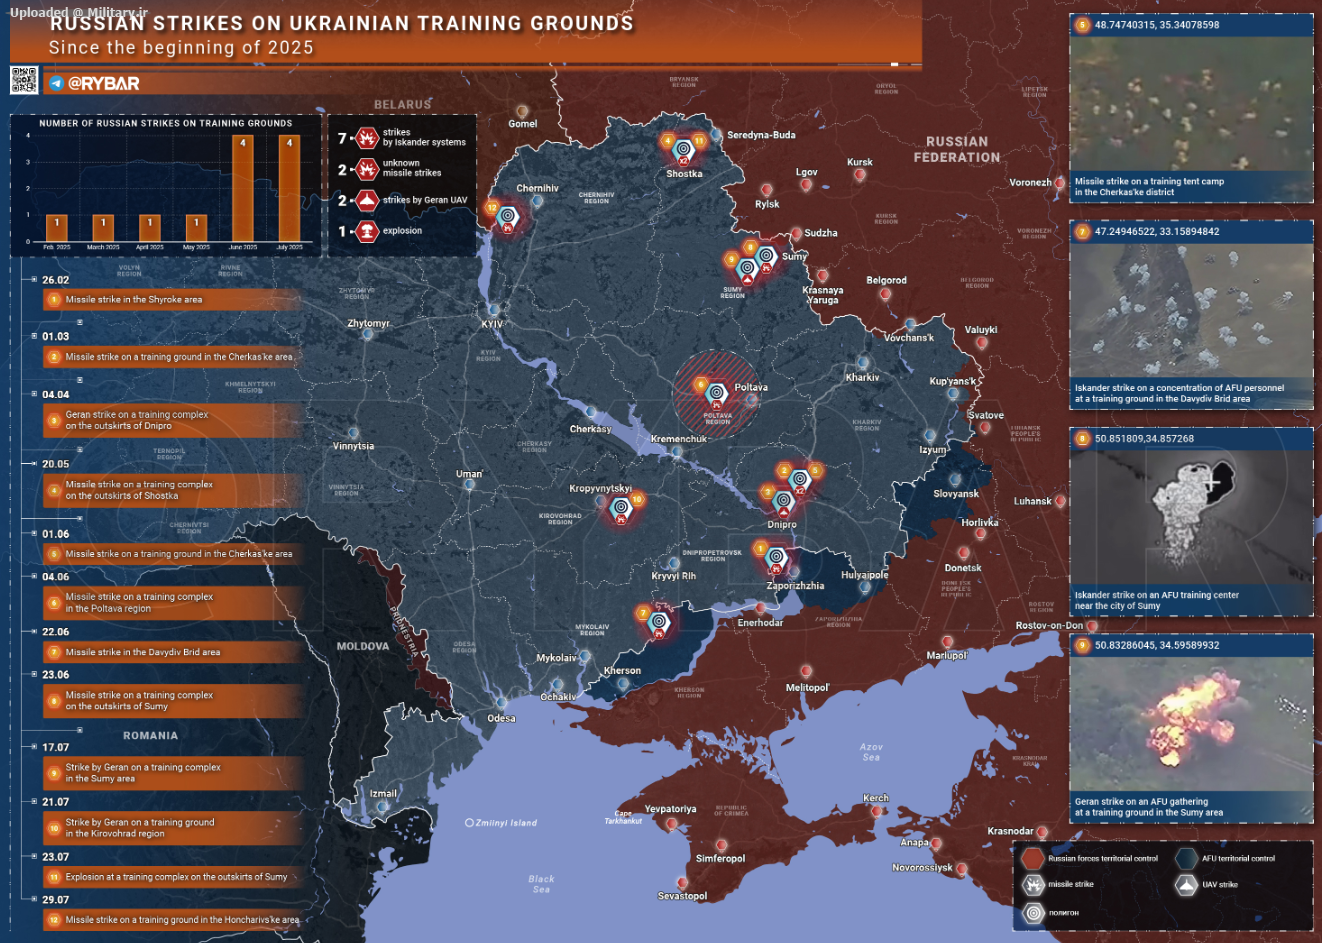Select map marker 6 near Poltava
The width and height of the screenshot is (1322, 943).
pyautogui.click(x=701, y=385)
